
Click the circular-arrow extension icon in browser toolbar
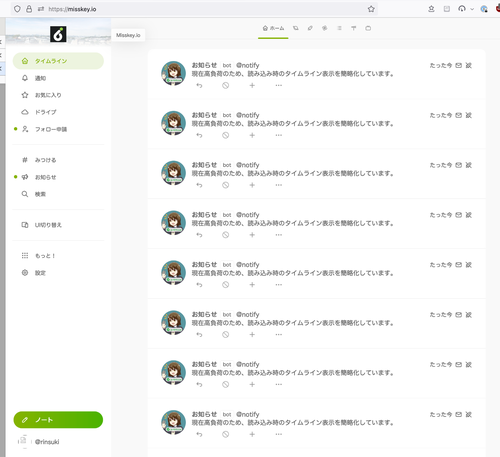pyautogui.click(x=462, y=9)
